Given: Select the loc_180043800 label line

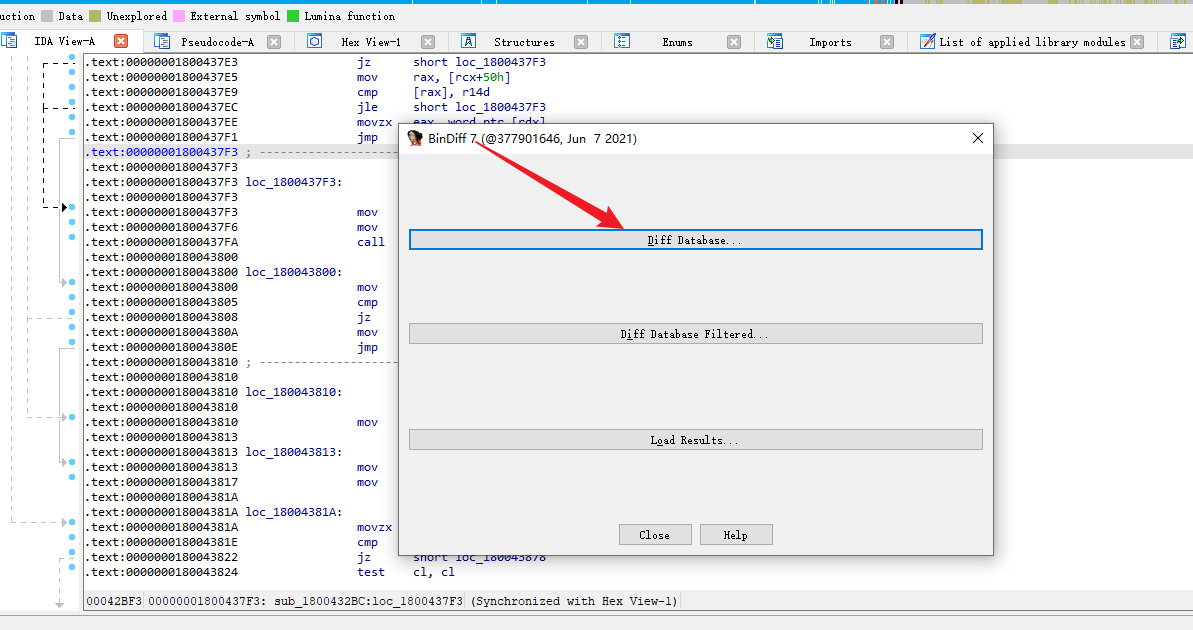Looking at the screenshot, I should pyautogui.click(x=295, y=272).
